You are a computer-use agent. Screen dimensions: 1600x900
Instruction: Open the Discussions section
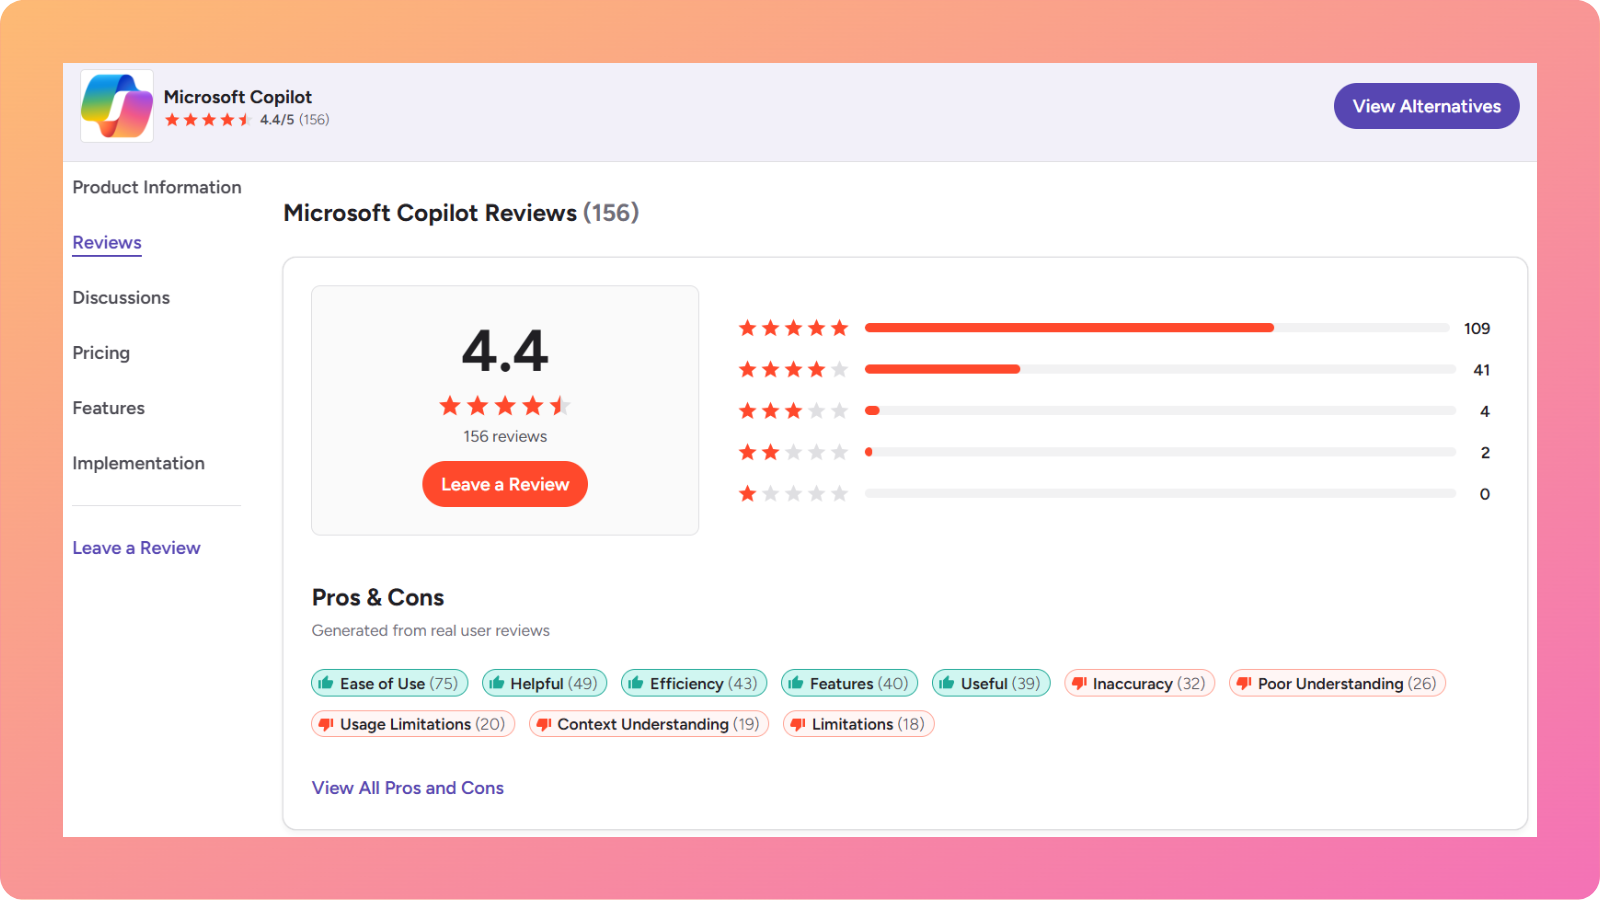point(121,297)
